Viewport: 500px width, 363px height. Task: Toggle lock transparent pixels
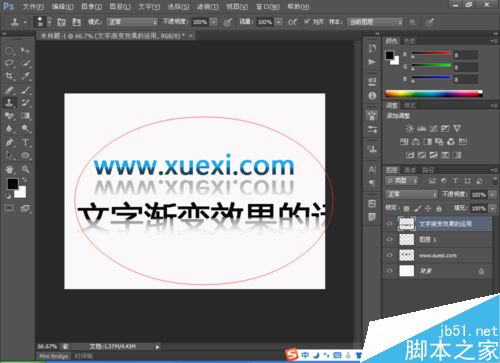point(407,209)
